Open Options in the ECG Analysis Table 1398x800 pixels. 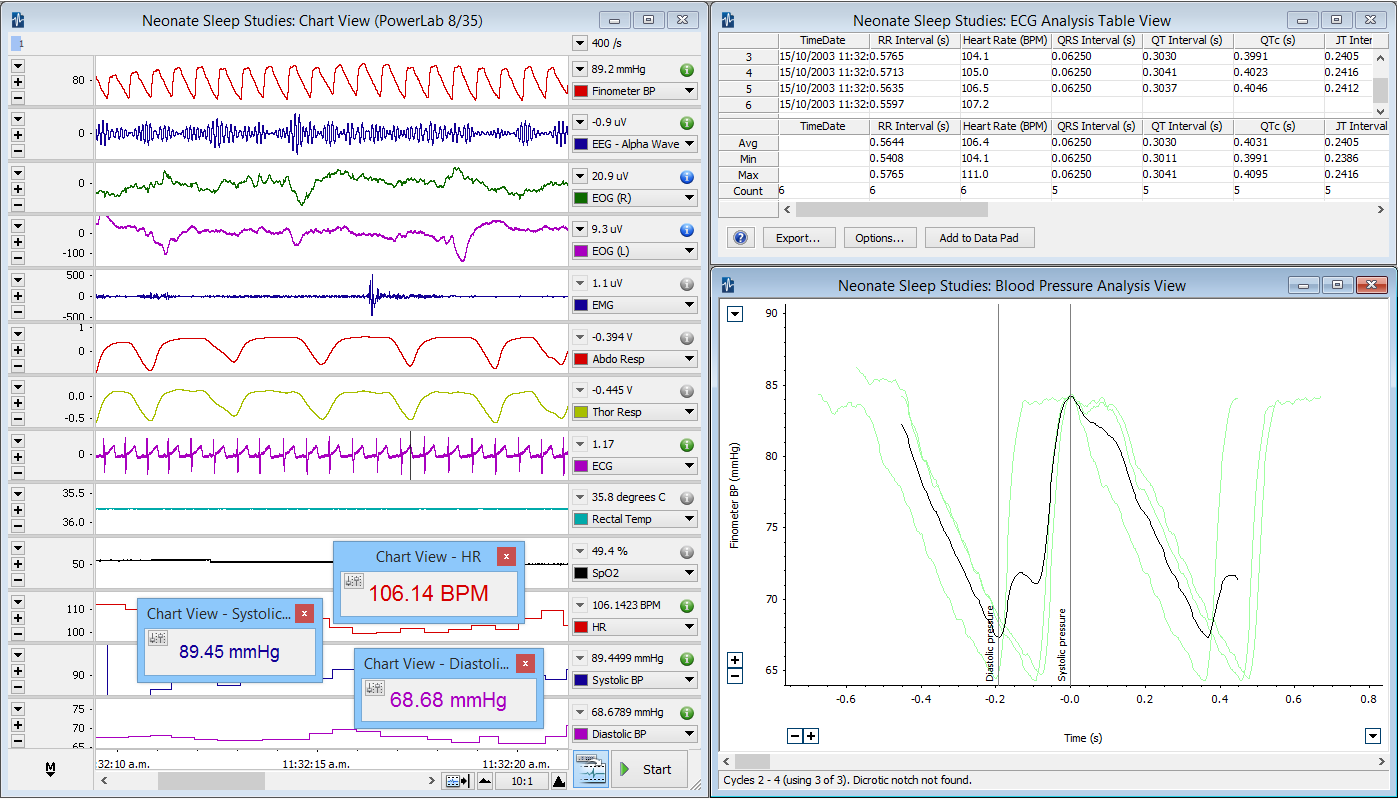[880, 237]
